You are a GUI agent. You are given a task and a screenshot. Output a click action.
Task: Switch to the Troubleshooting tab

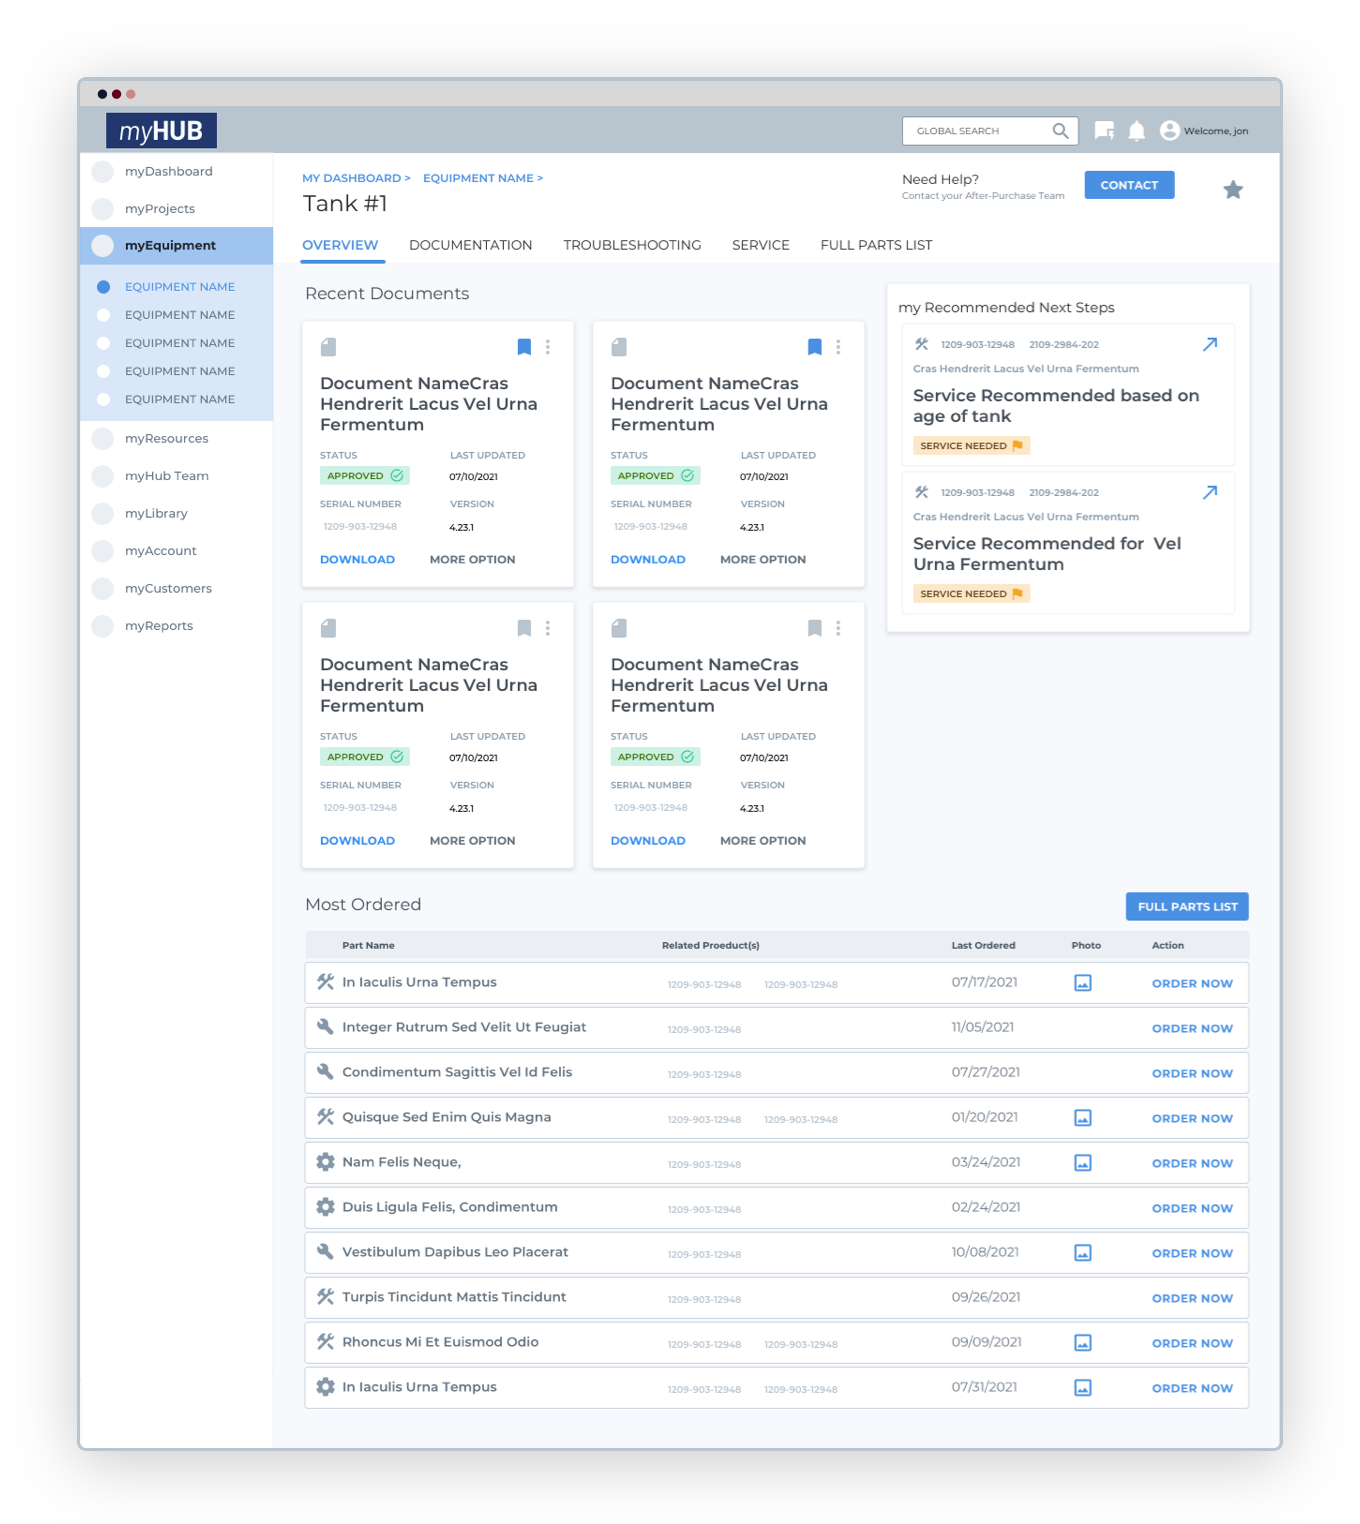point(632,245)
